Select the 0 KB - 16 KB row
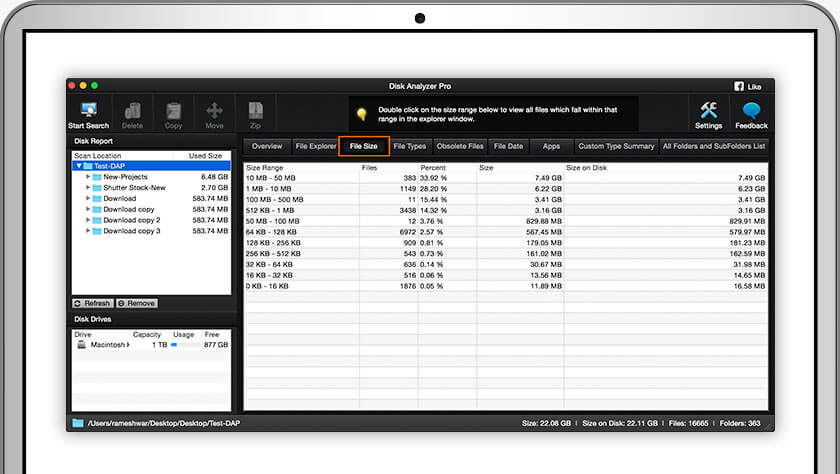This screenshot has height=474, width=840. [x=506, y=286]
